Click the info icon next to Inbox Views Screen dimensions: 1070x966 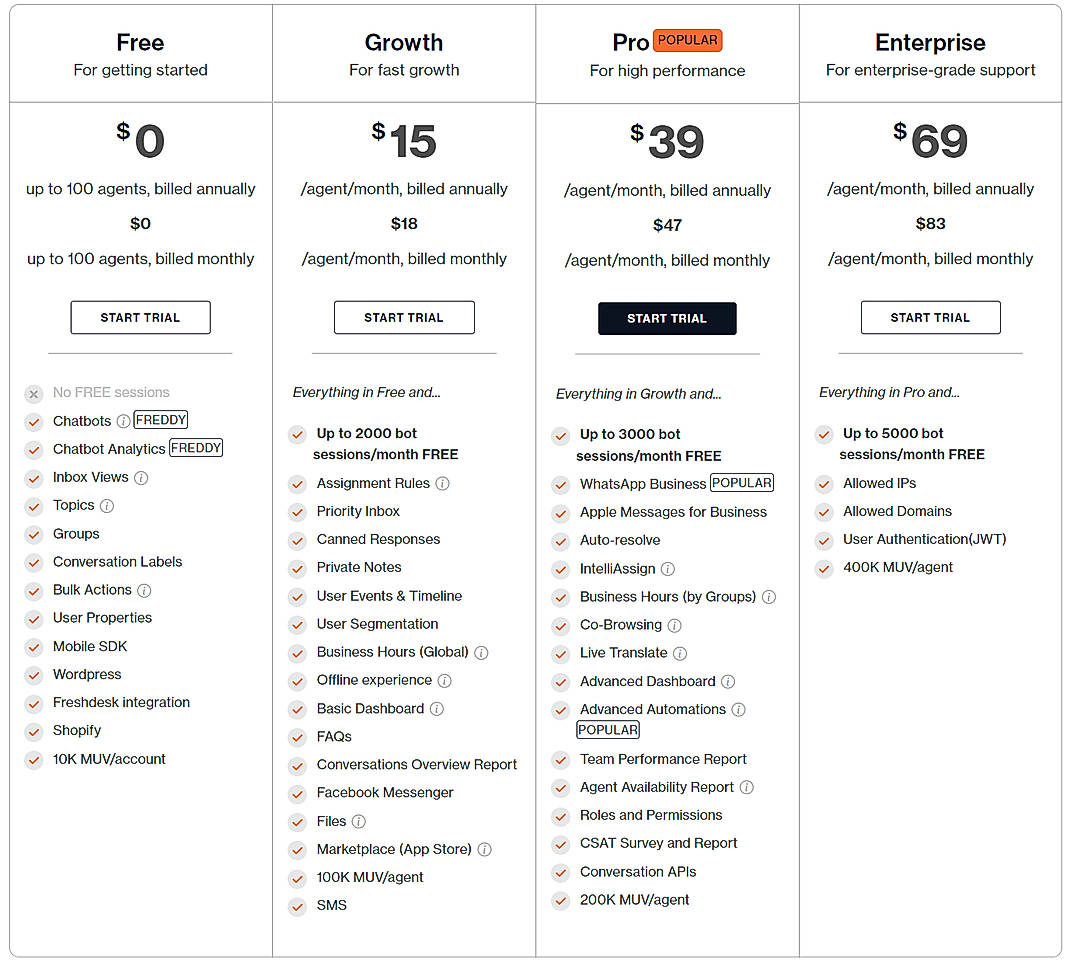(141, 477)
